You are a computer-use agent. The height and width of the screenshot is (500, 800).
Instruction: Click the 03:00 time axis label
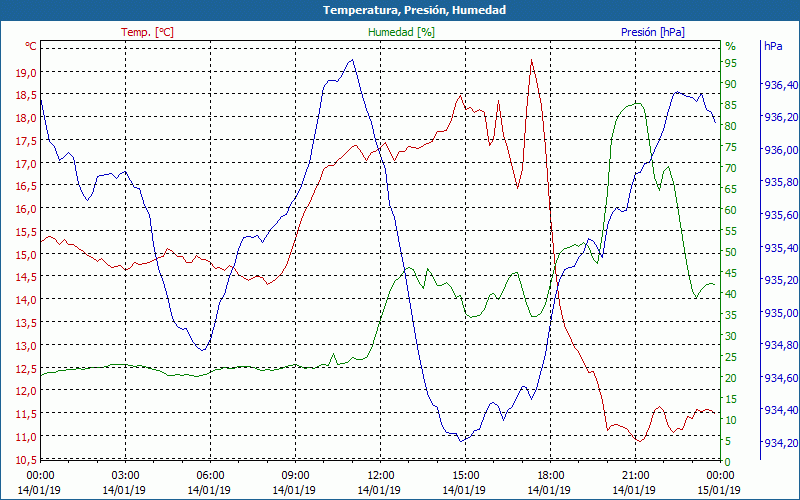tap(125, 476)
